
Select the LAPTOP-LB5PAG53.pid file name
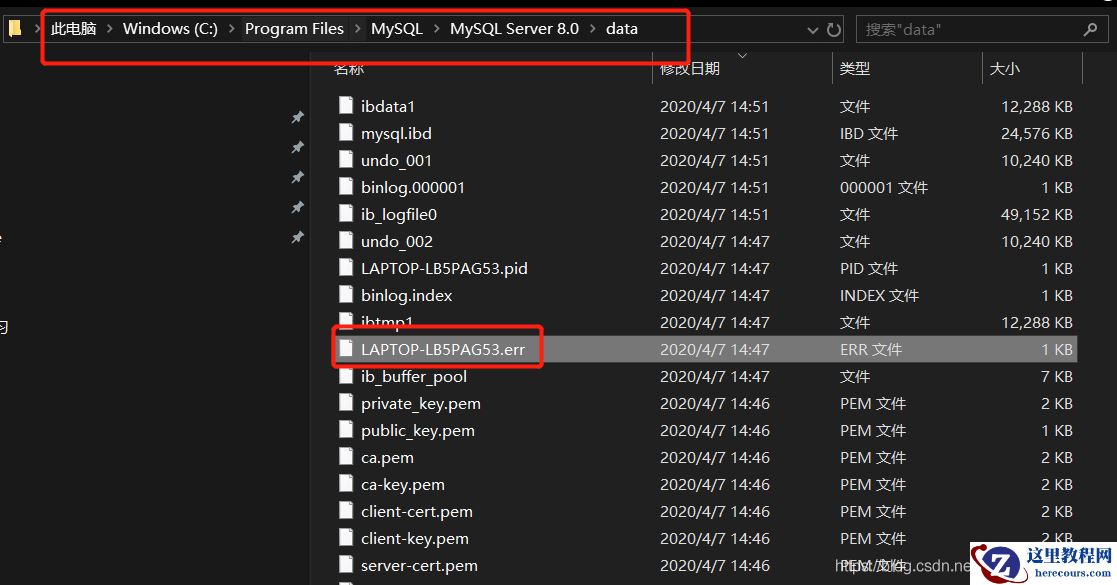pyautogui.click(x=444, y=269)
